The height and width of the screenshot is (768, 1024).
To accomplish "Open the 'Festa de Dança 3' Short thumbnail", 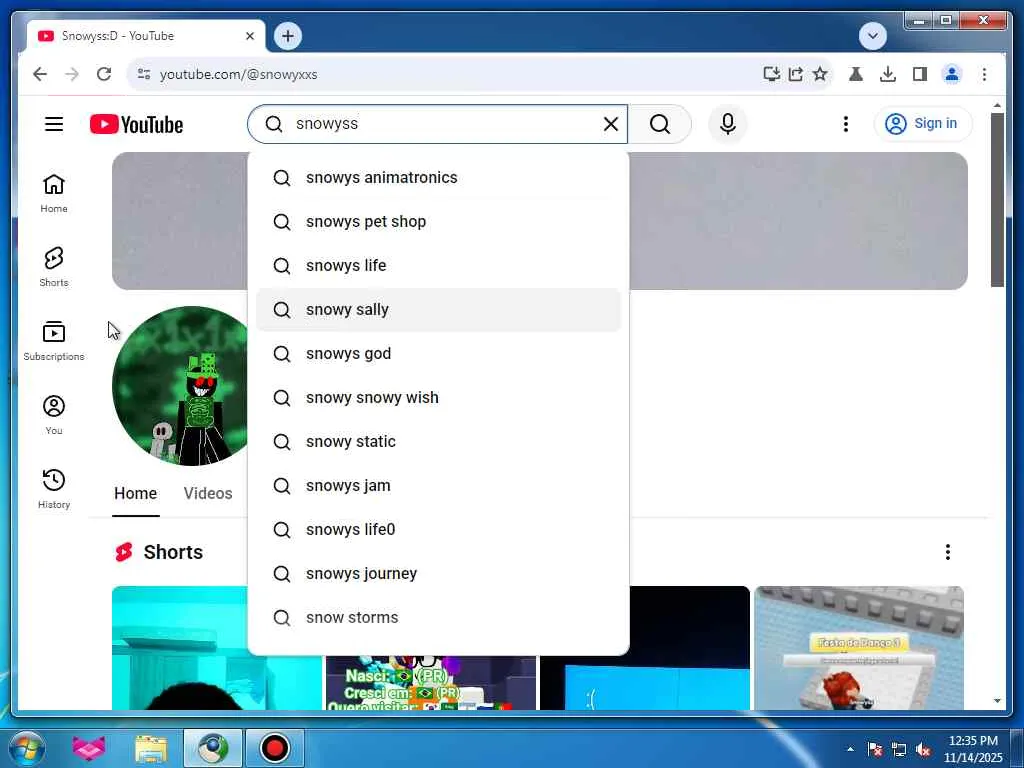I will [859, 648].
